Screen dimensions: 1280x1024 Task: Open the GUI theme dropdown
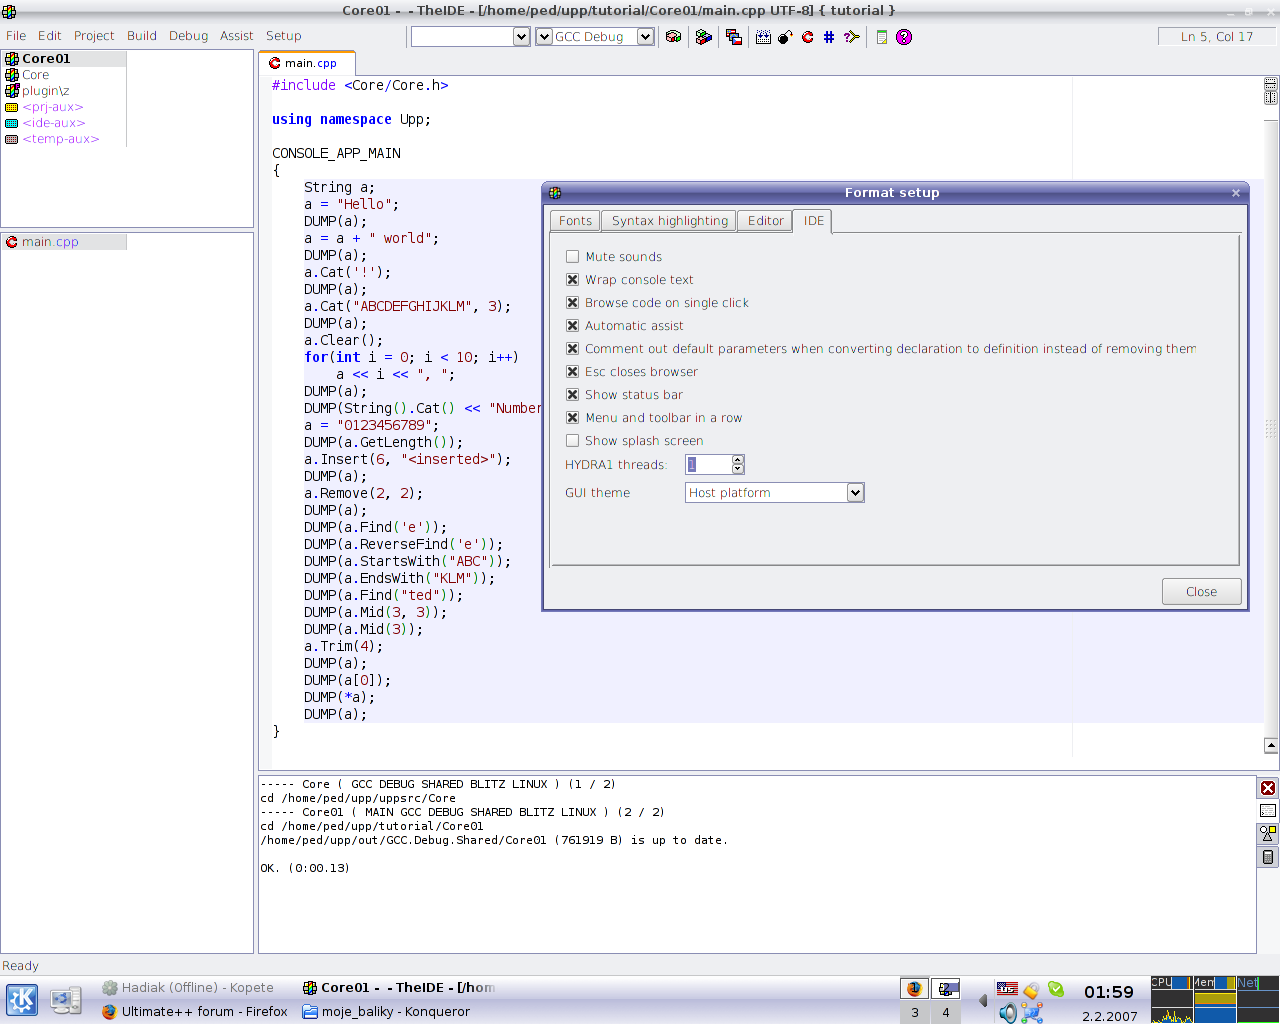[855, 493]
